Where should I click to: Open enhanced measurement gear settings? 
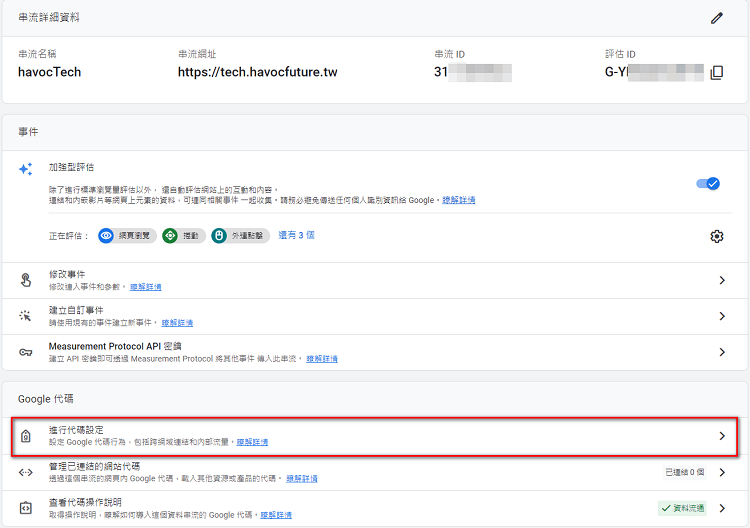point(716,236)
